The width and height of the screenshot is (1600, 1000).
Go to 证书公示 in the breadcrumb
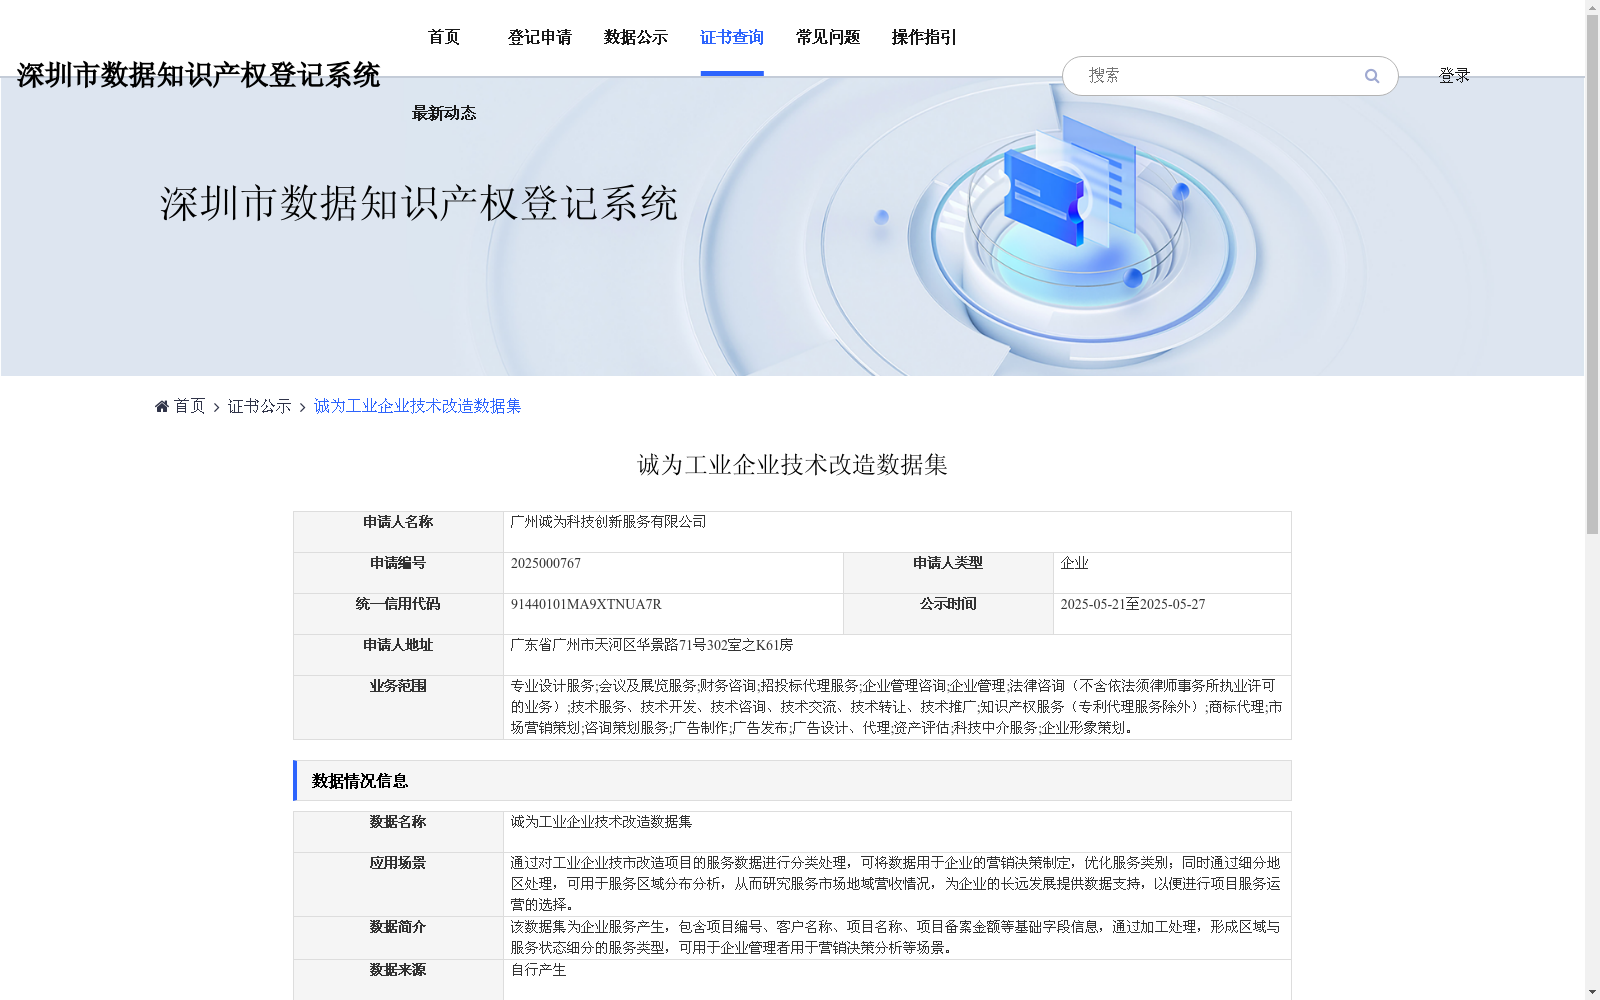click(x=259, y=406)
